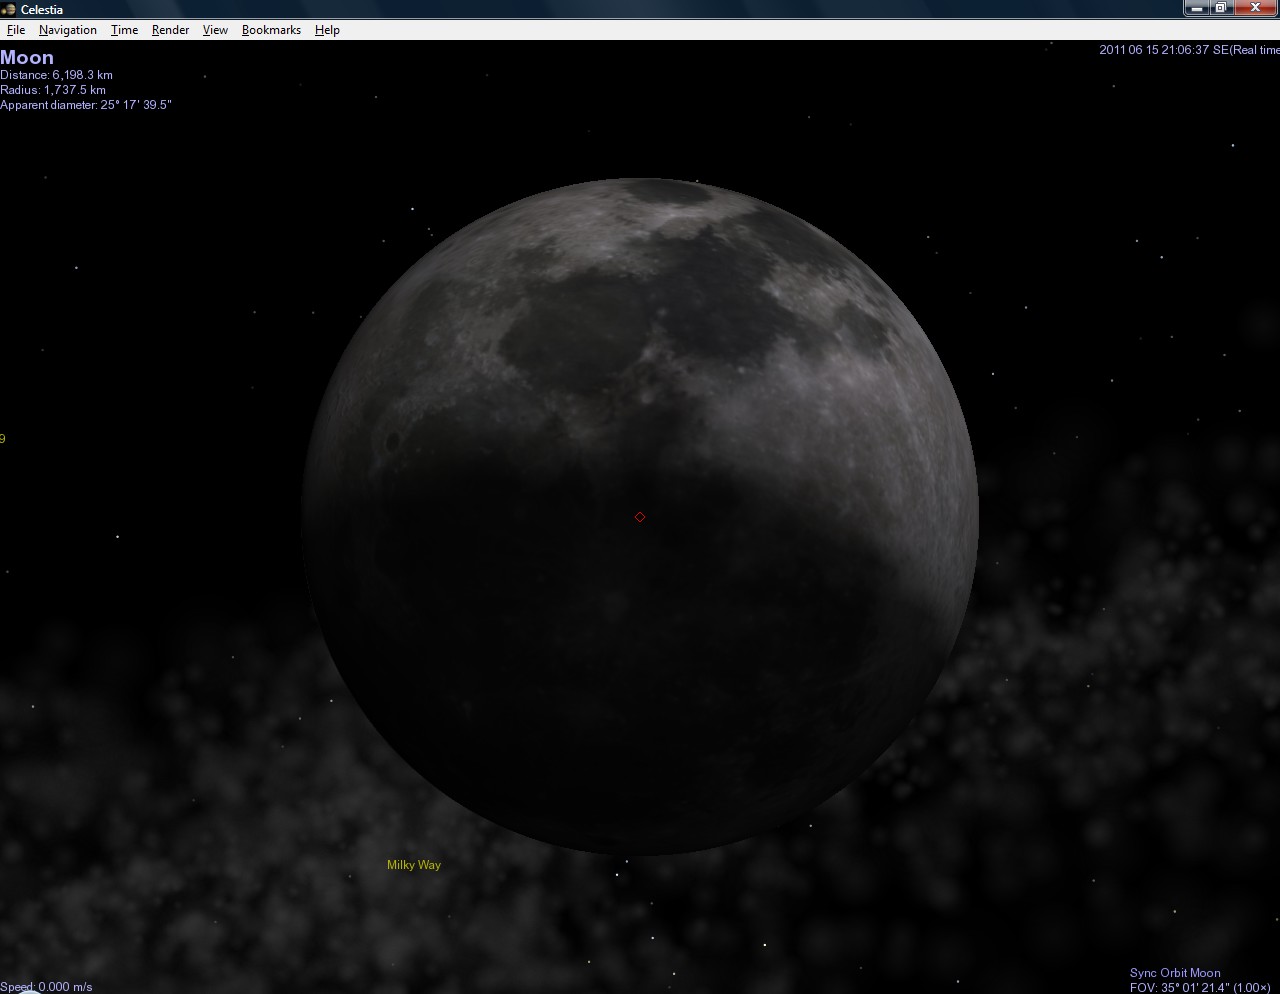The height and width of the screenshot is (994, 1280).
Task: Select the View menu
Action: coord(215,30)
